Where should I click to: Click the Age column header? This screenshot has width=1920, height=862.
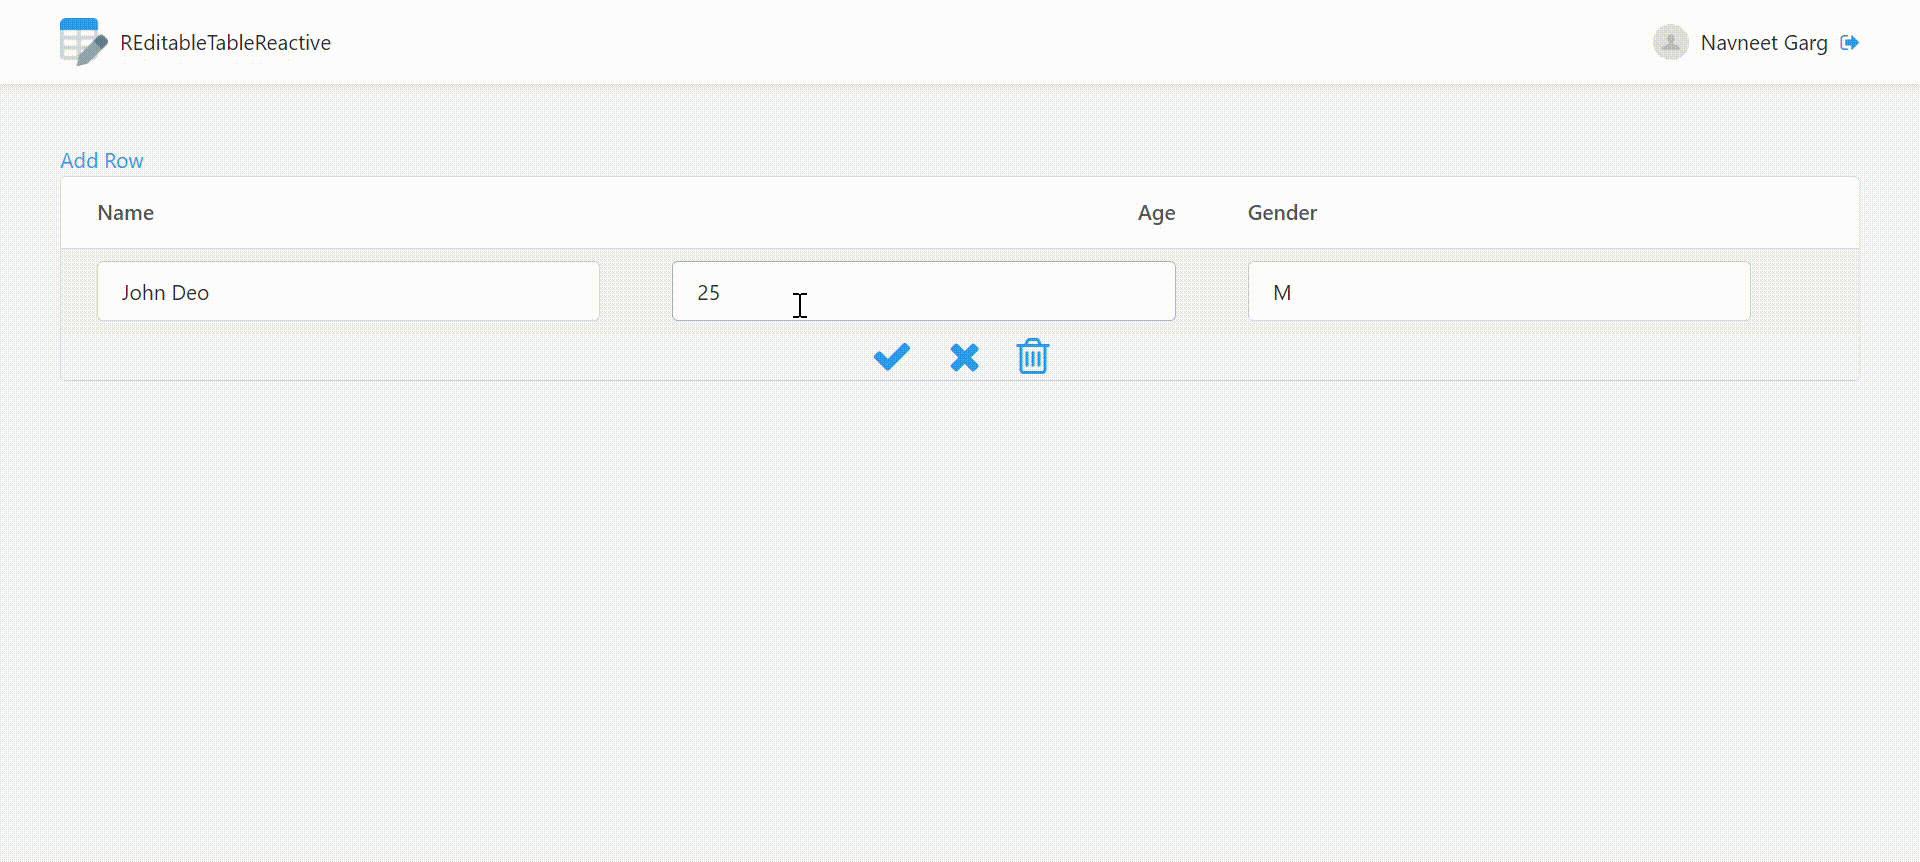click(x=1156, y=213)
